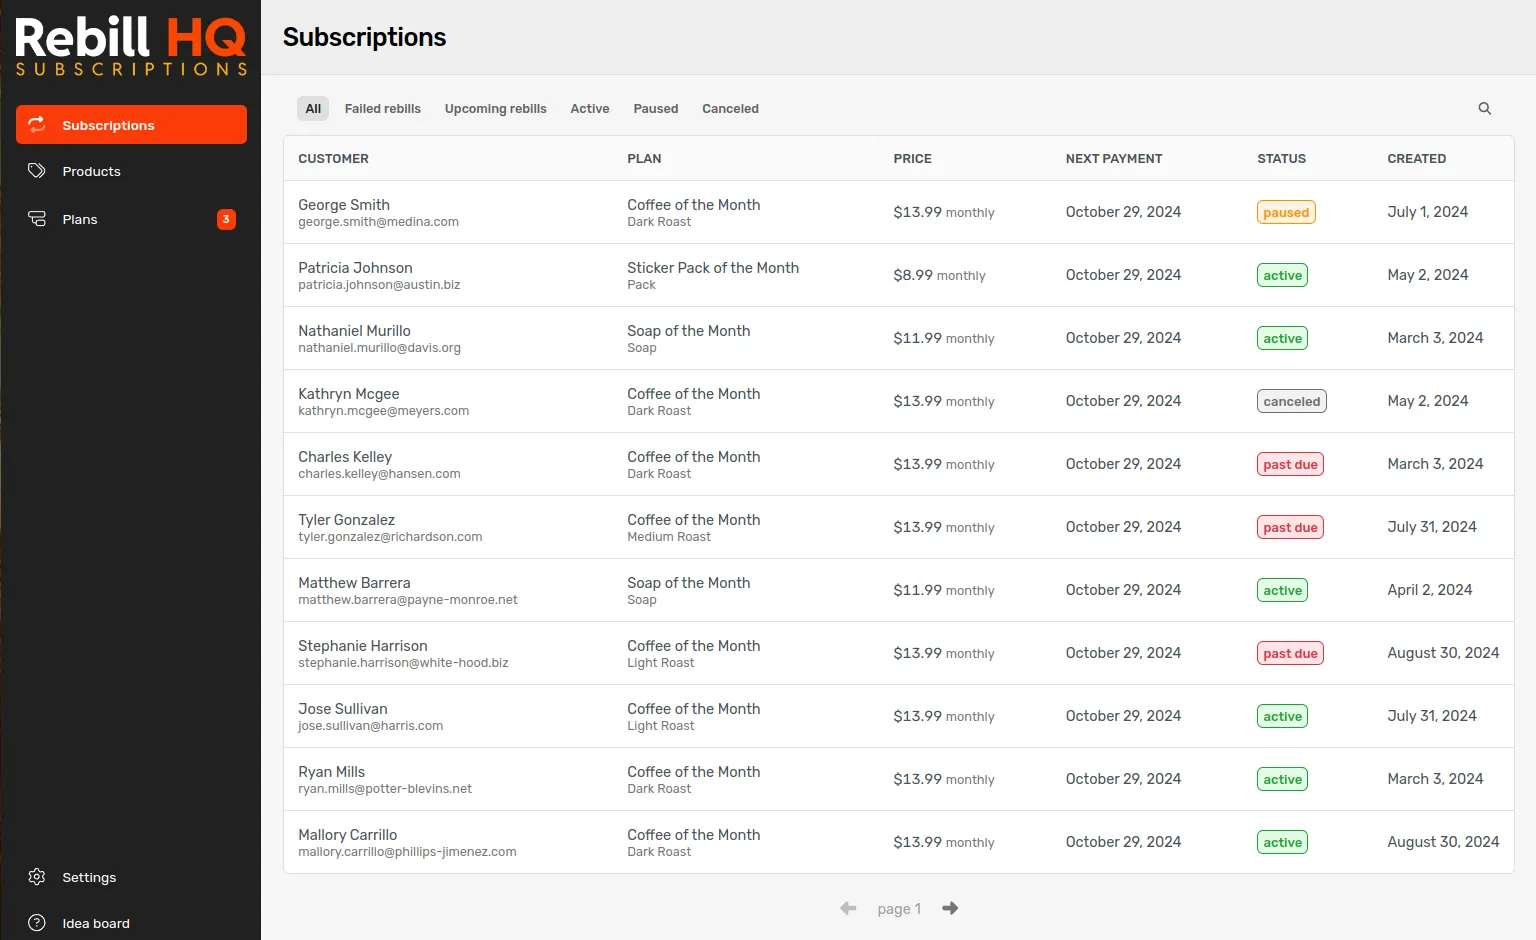Image resolution: width=1536 pixels, height=940 pixels.
Task: Click the Plans notification badge showing 3
Action: click(226, 219)
